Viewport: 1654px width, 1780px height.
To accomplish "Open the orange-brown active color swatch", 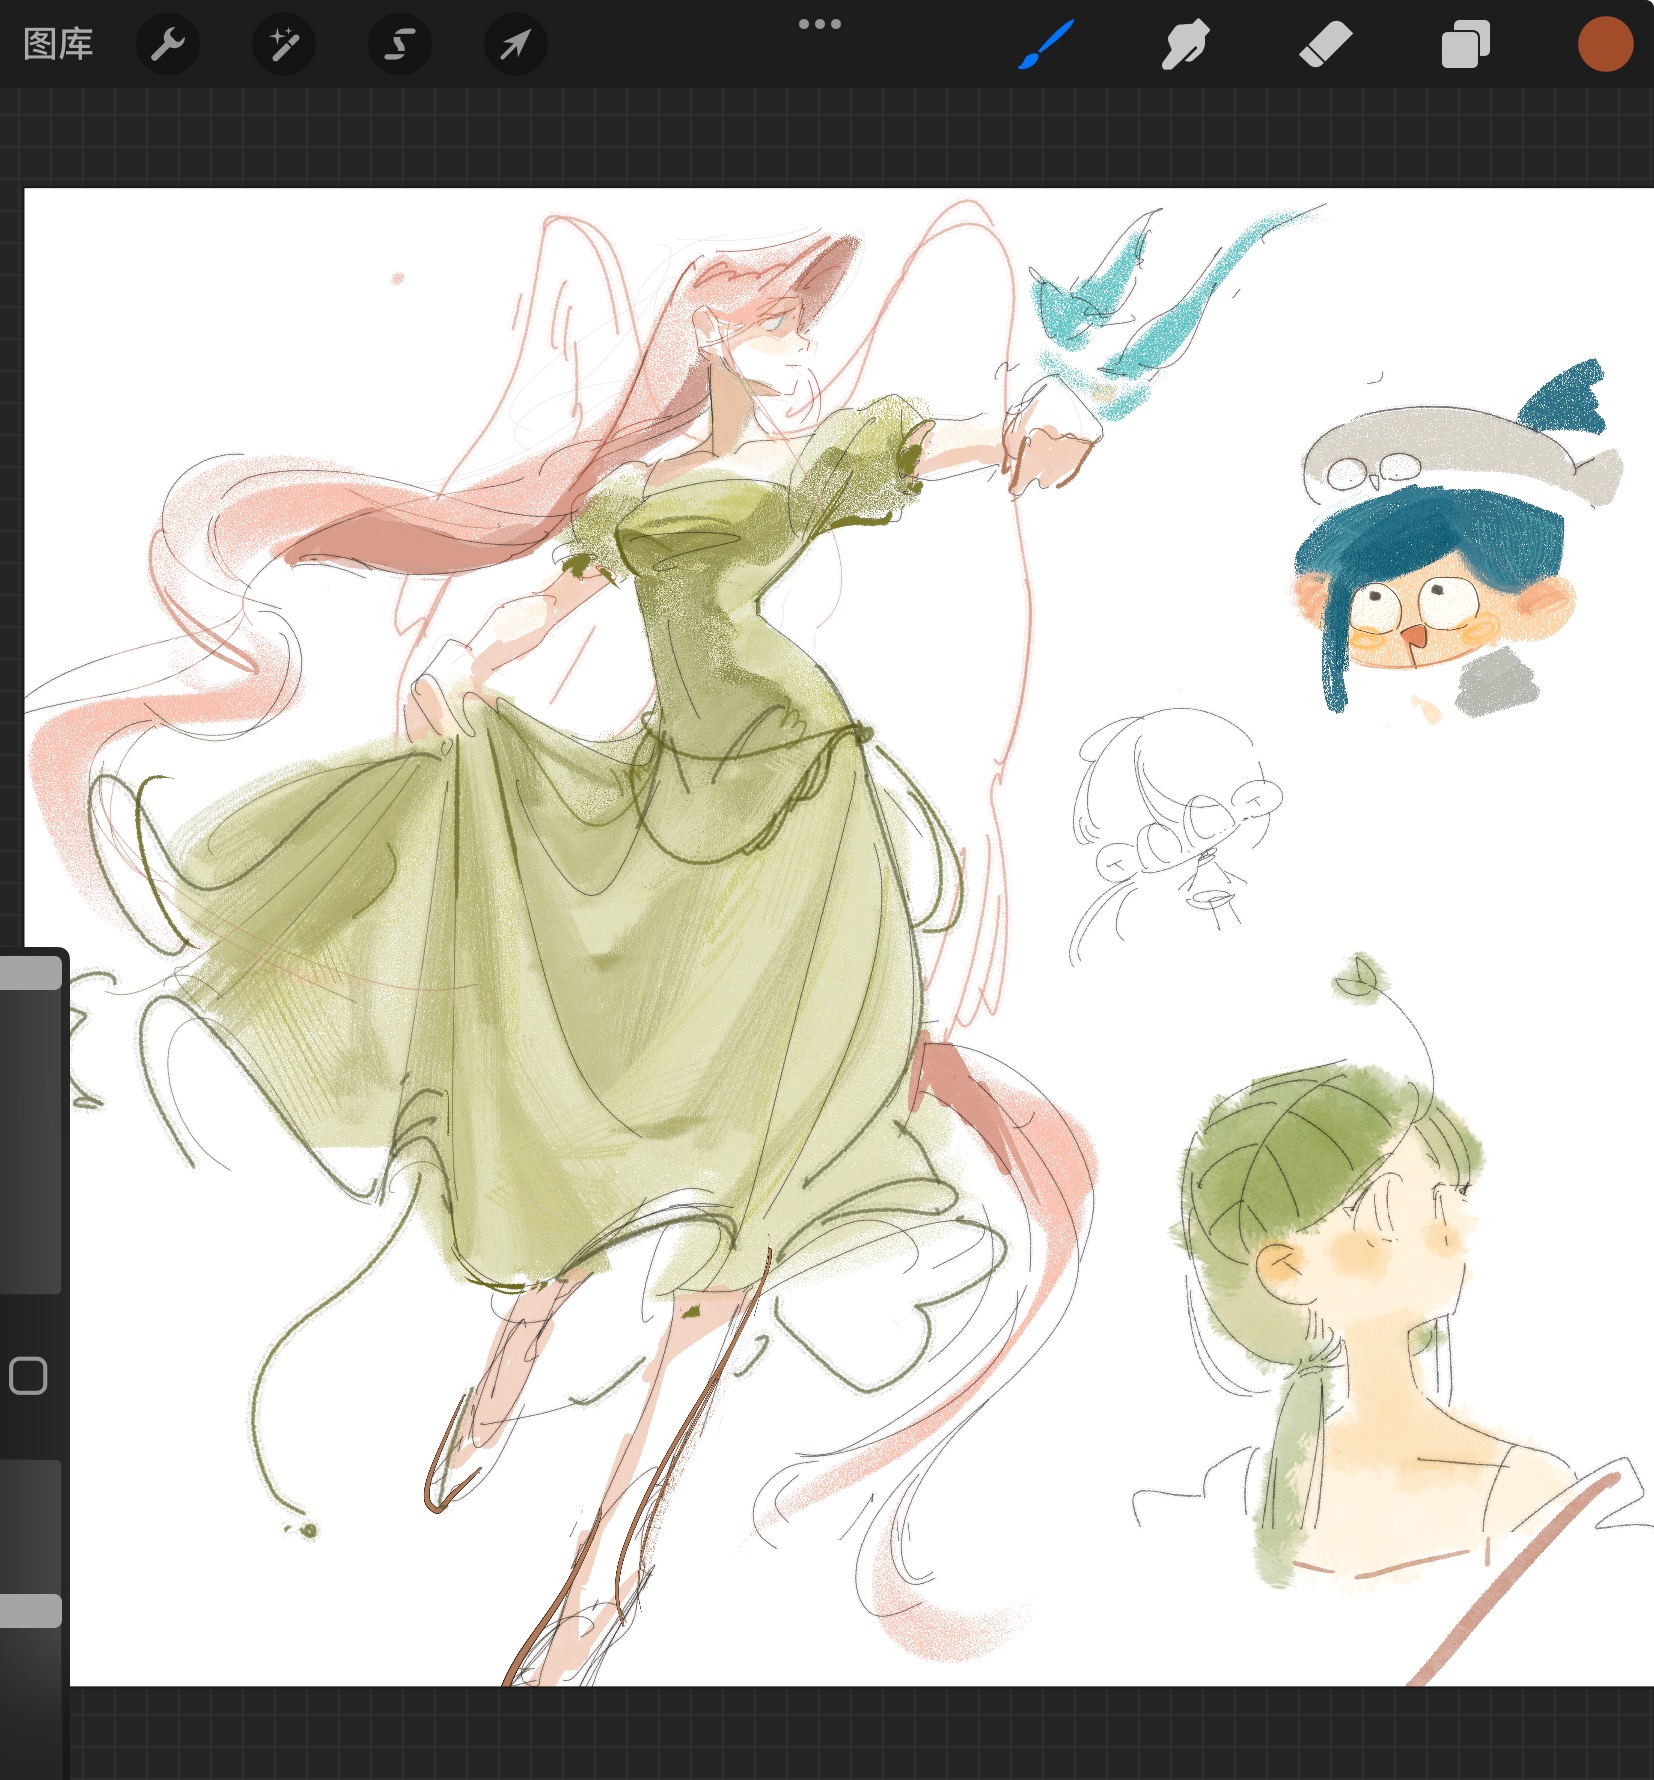I will click(1605, 44).
